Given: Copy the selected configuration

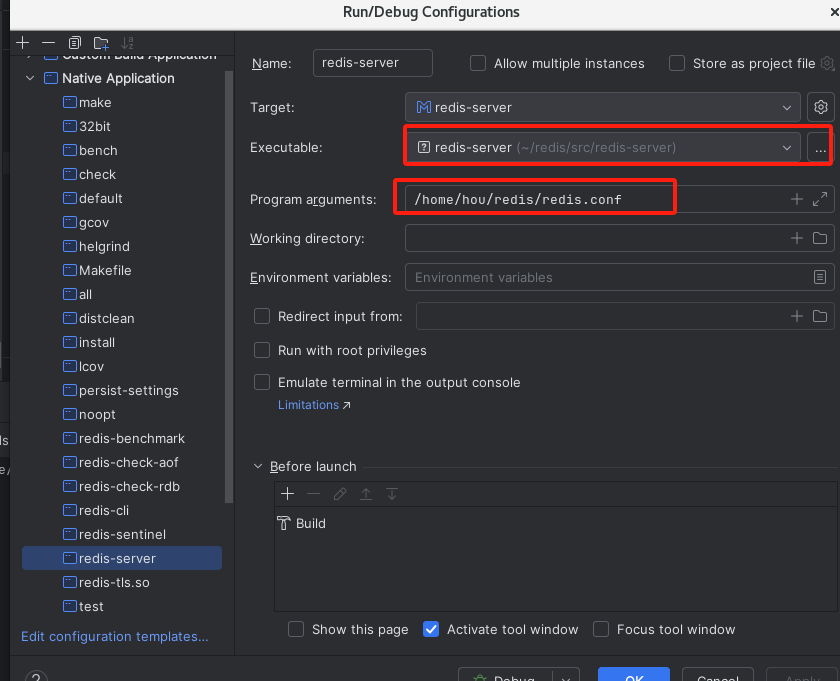Looking at the screenshot, I should pyautogui.click(x=74, y=43).
